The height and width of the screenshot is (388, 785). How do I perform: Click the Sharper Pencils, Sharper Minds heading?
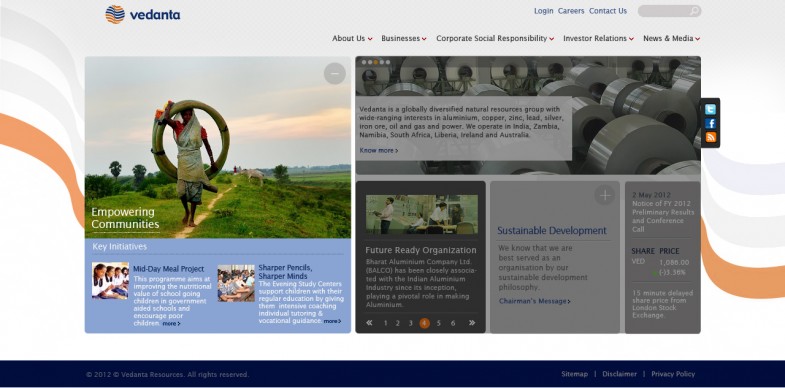[285, 272]
